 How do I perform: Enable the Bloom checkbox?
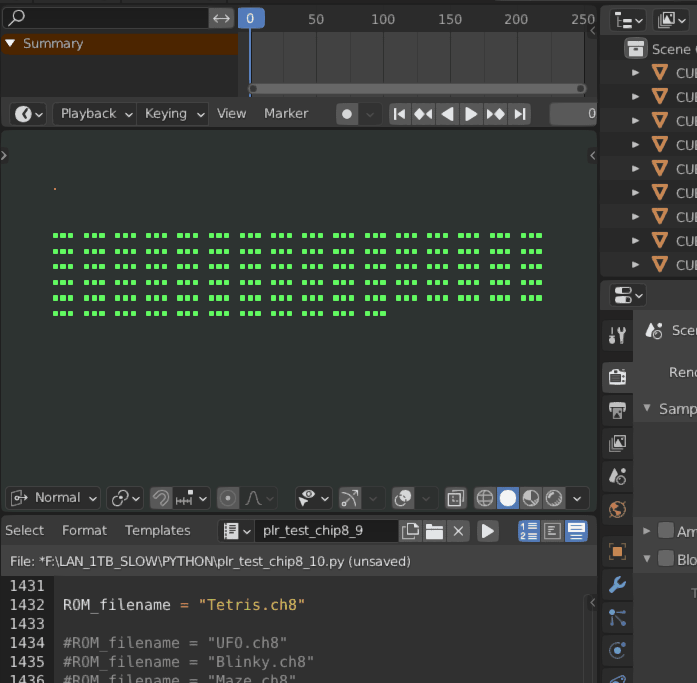pyautogui.click(x=666, y=559)
